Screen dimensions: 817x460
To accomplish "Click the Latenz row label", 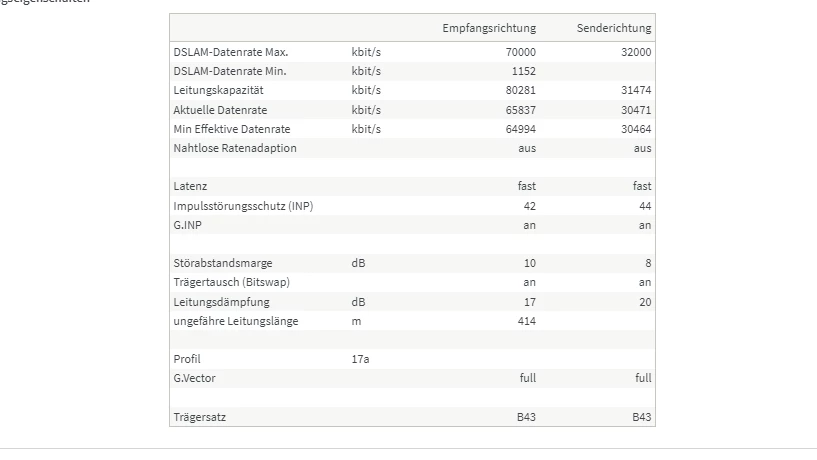I will coord(190,186).
